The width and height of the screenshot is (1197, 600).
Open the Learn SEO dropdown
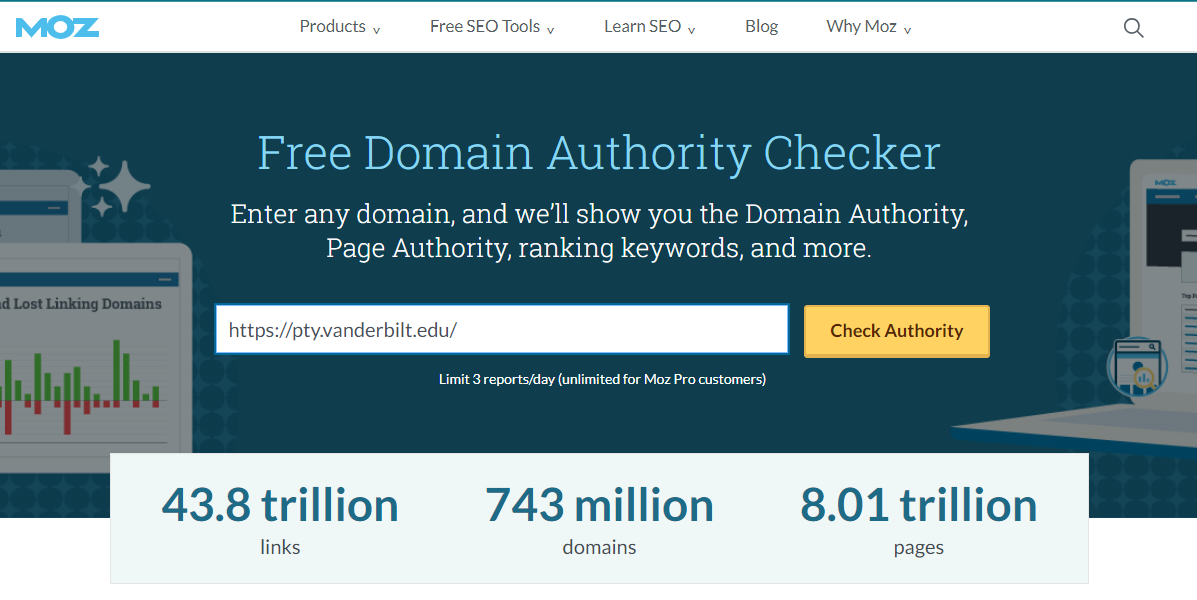pyautogui.click(x=650, y=27)
